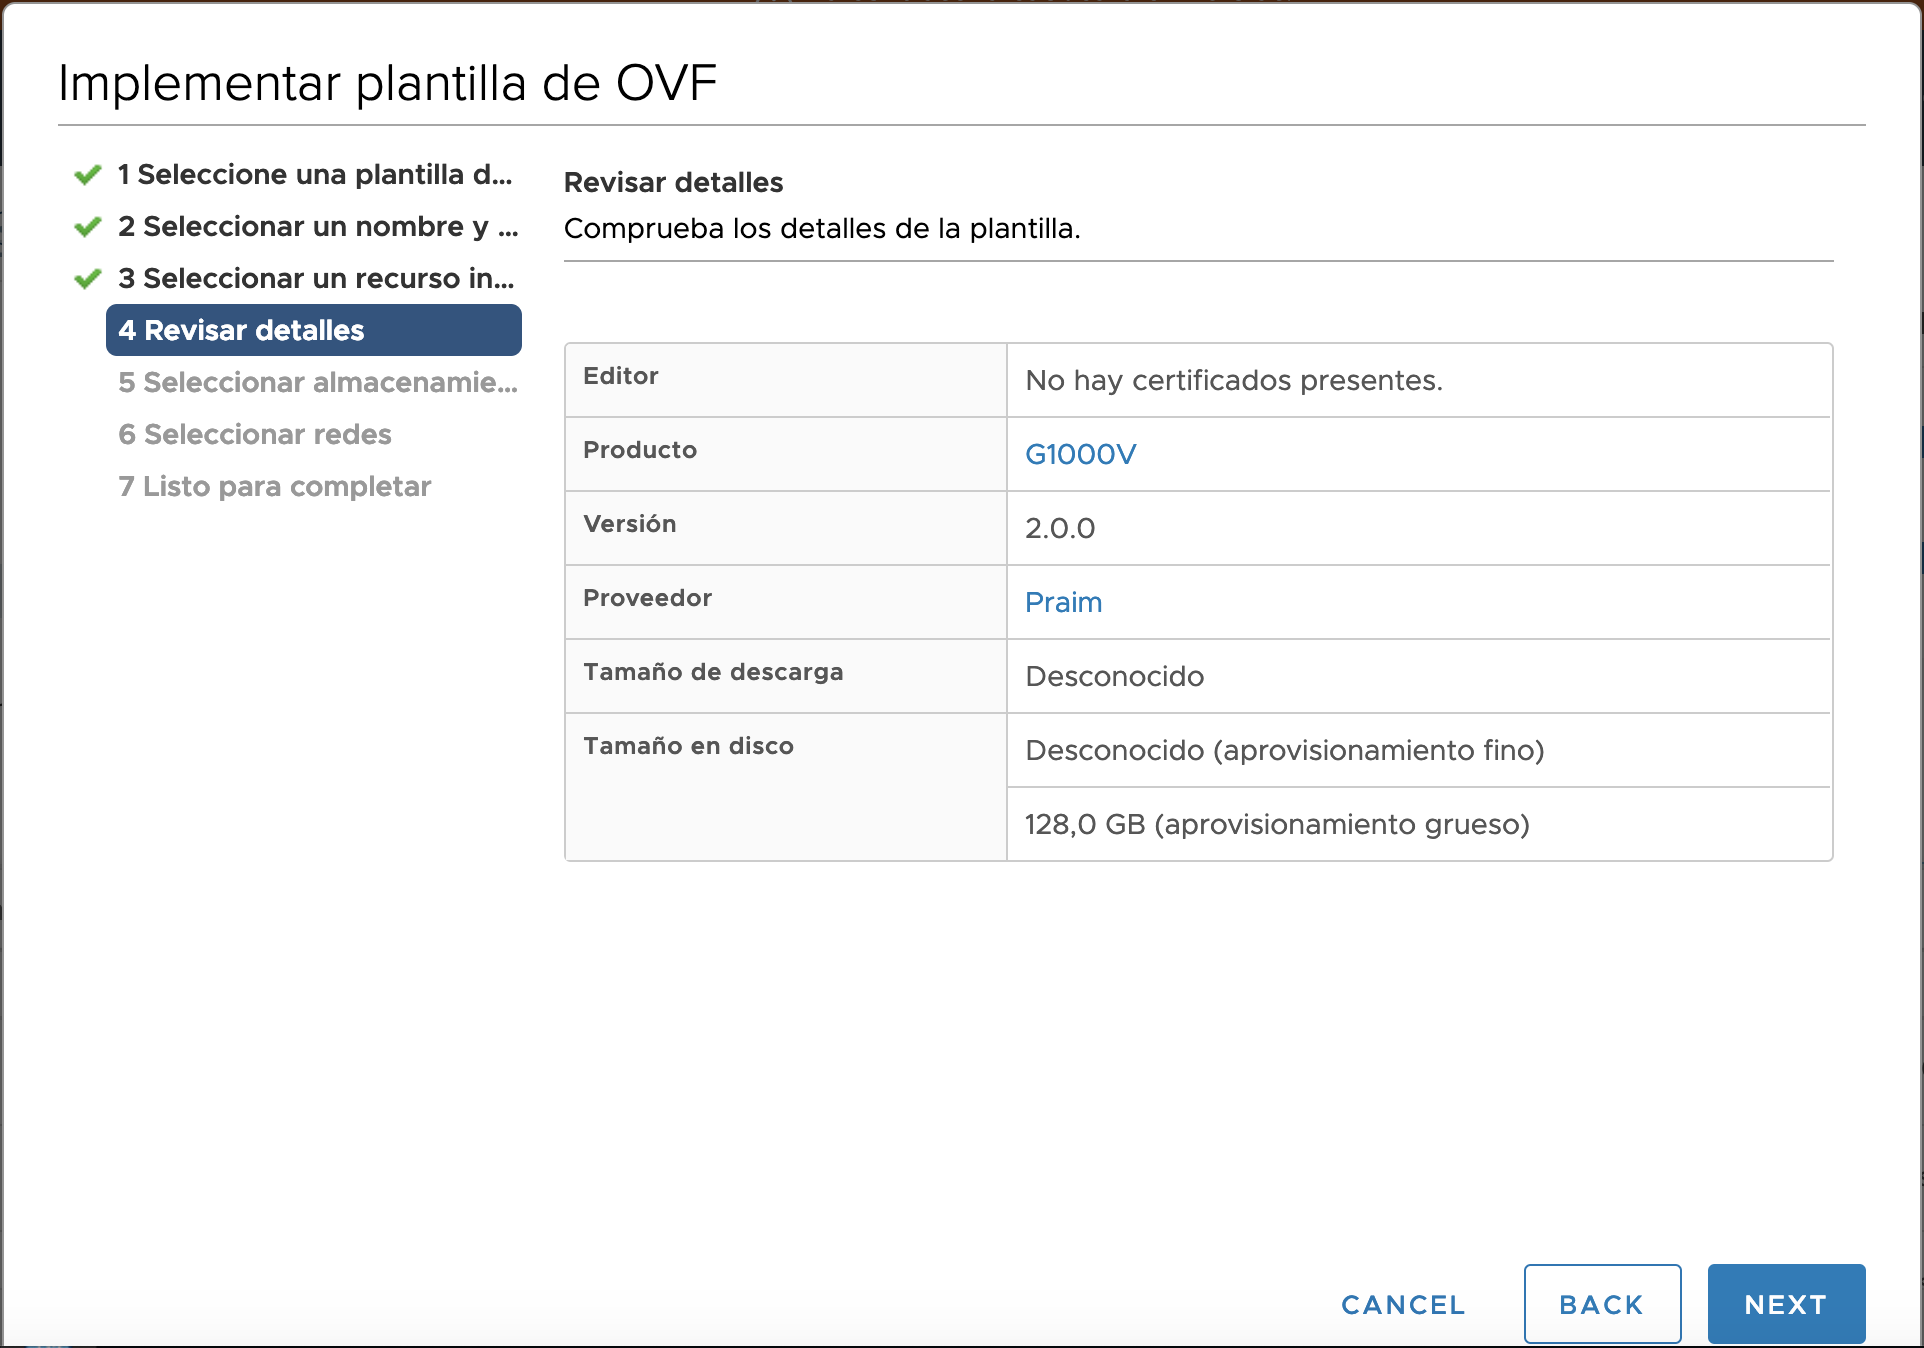Screen dimensions: 1924x1348
Task: Go to step 2 Seleccionar un nombre
Action: point(317,227)
